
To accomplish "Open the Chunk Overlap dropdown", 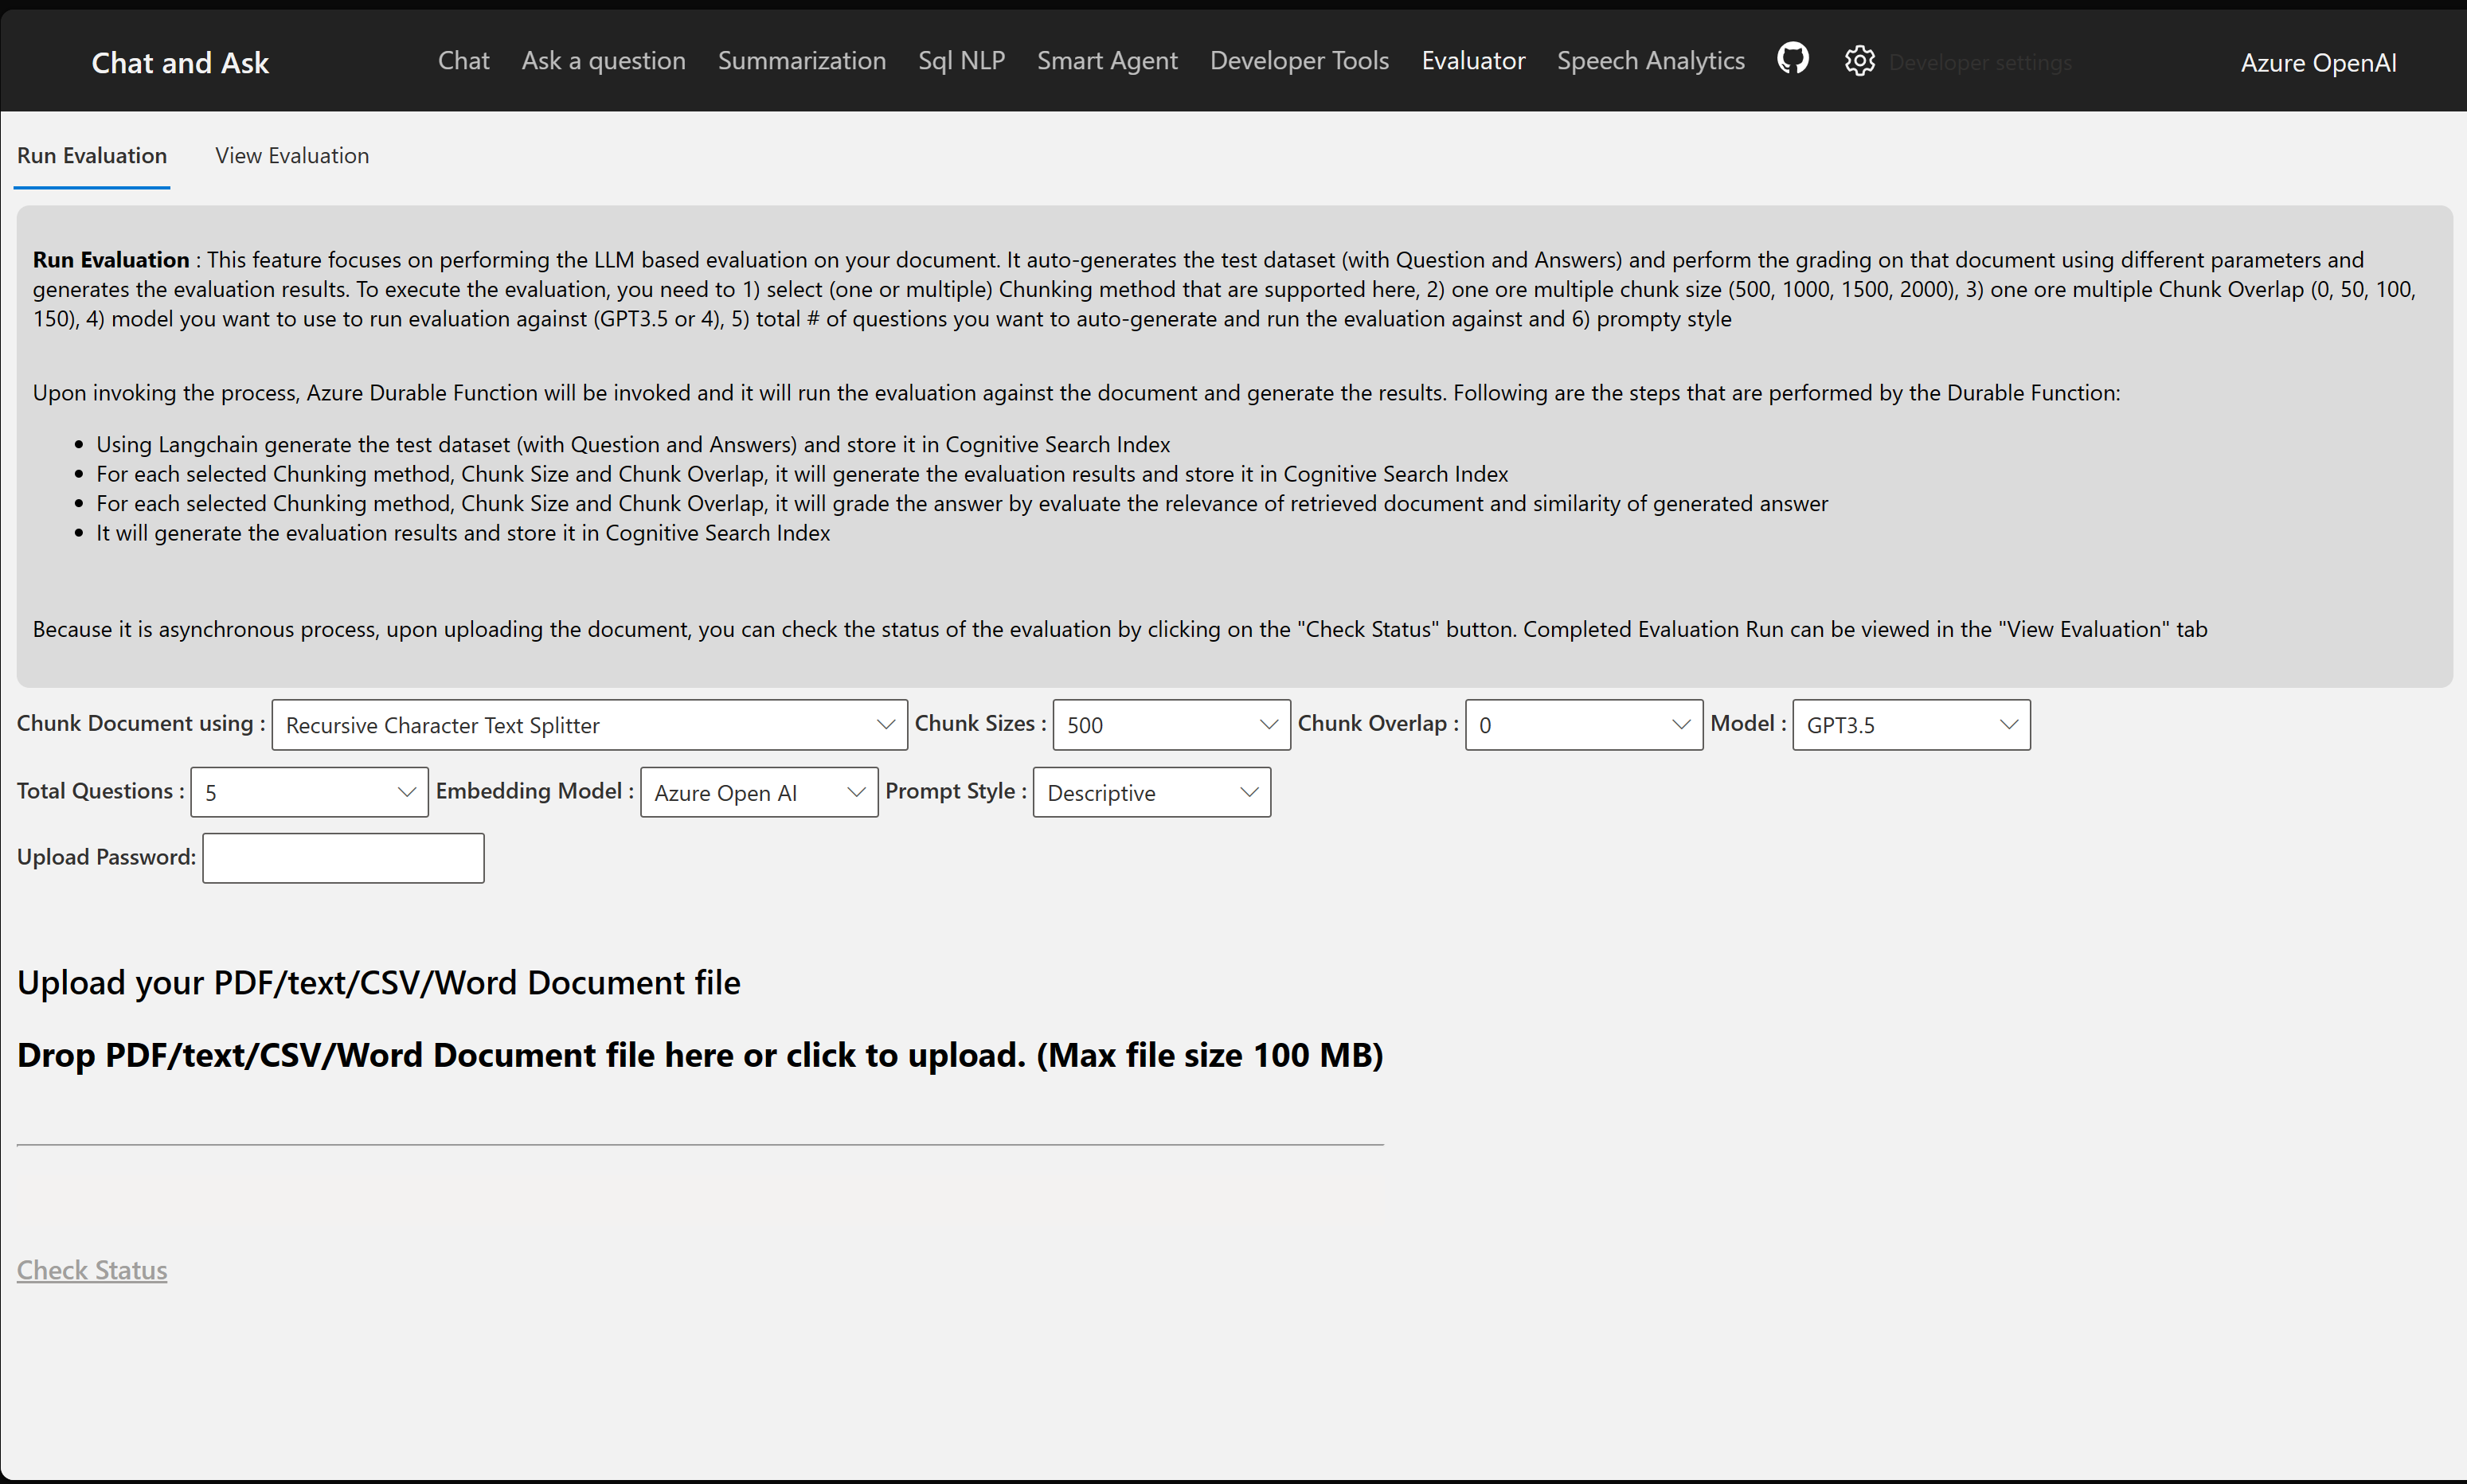I will [x=1583, y=725].
